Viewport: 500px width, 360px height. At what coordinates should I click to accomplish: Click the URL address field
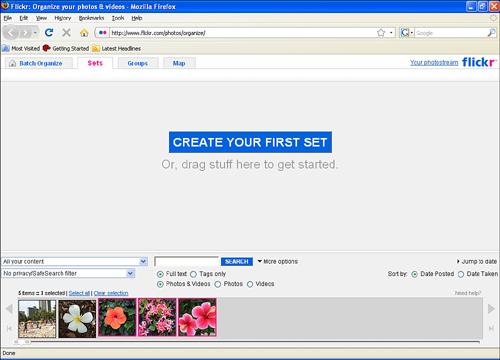pyautogui.click(x=243, y=33)
